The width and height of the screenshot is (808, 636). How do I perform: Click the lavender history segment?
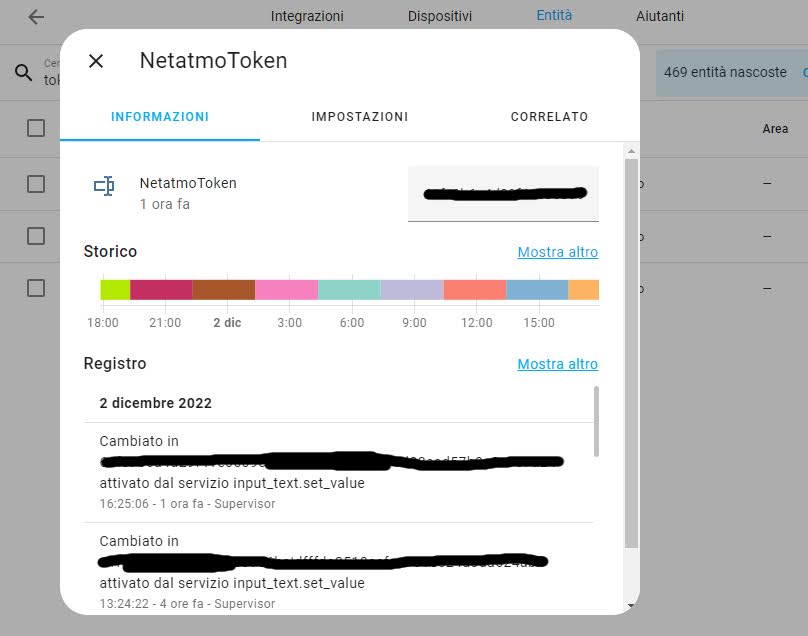[x=412, y=290]
